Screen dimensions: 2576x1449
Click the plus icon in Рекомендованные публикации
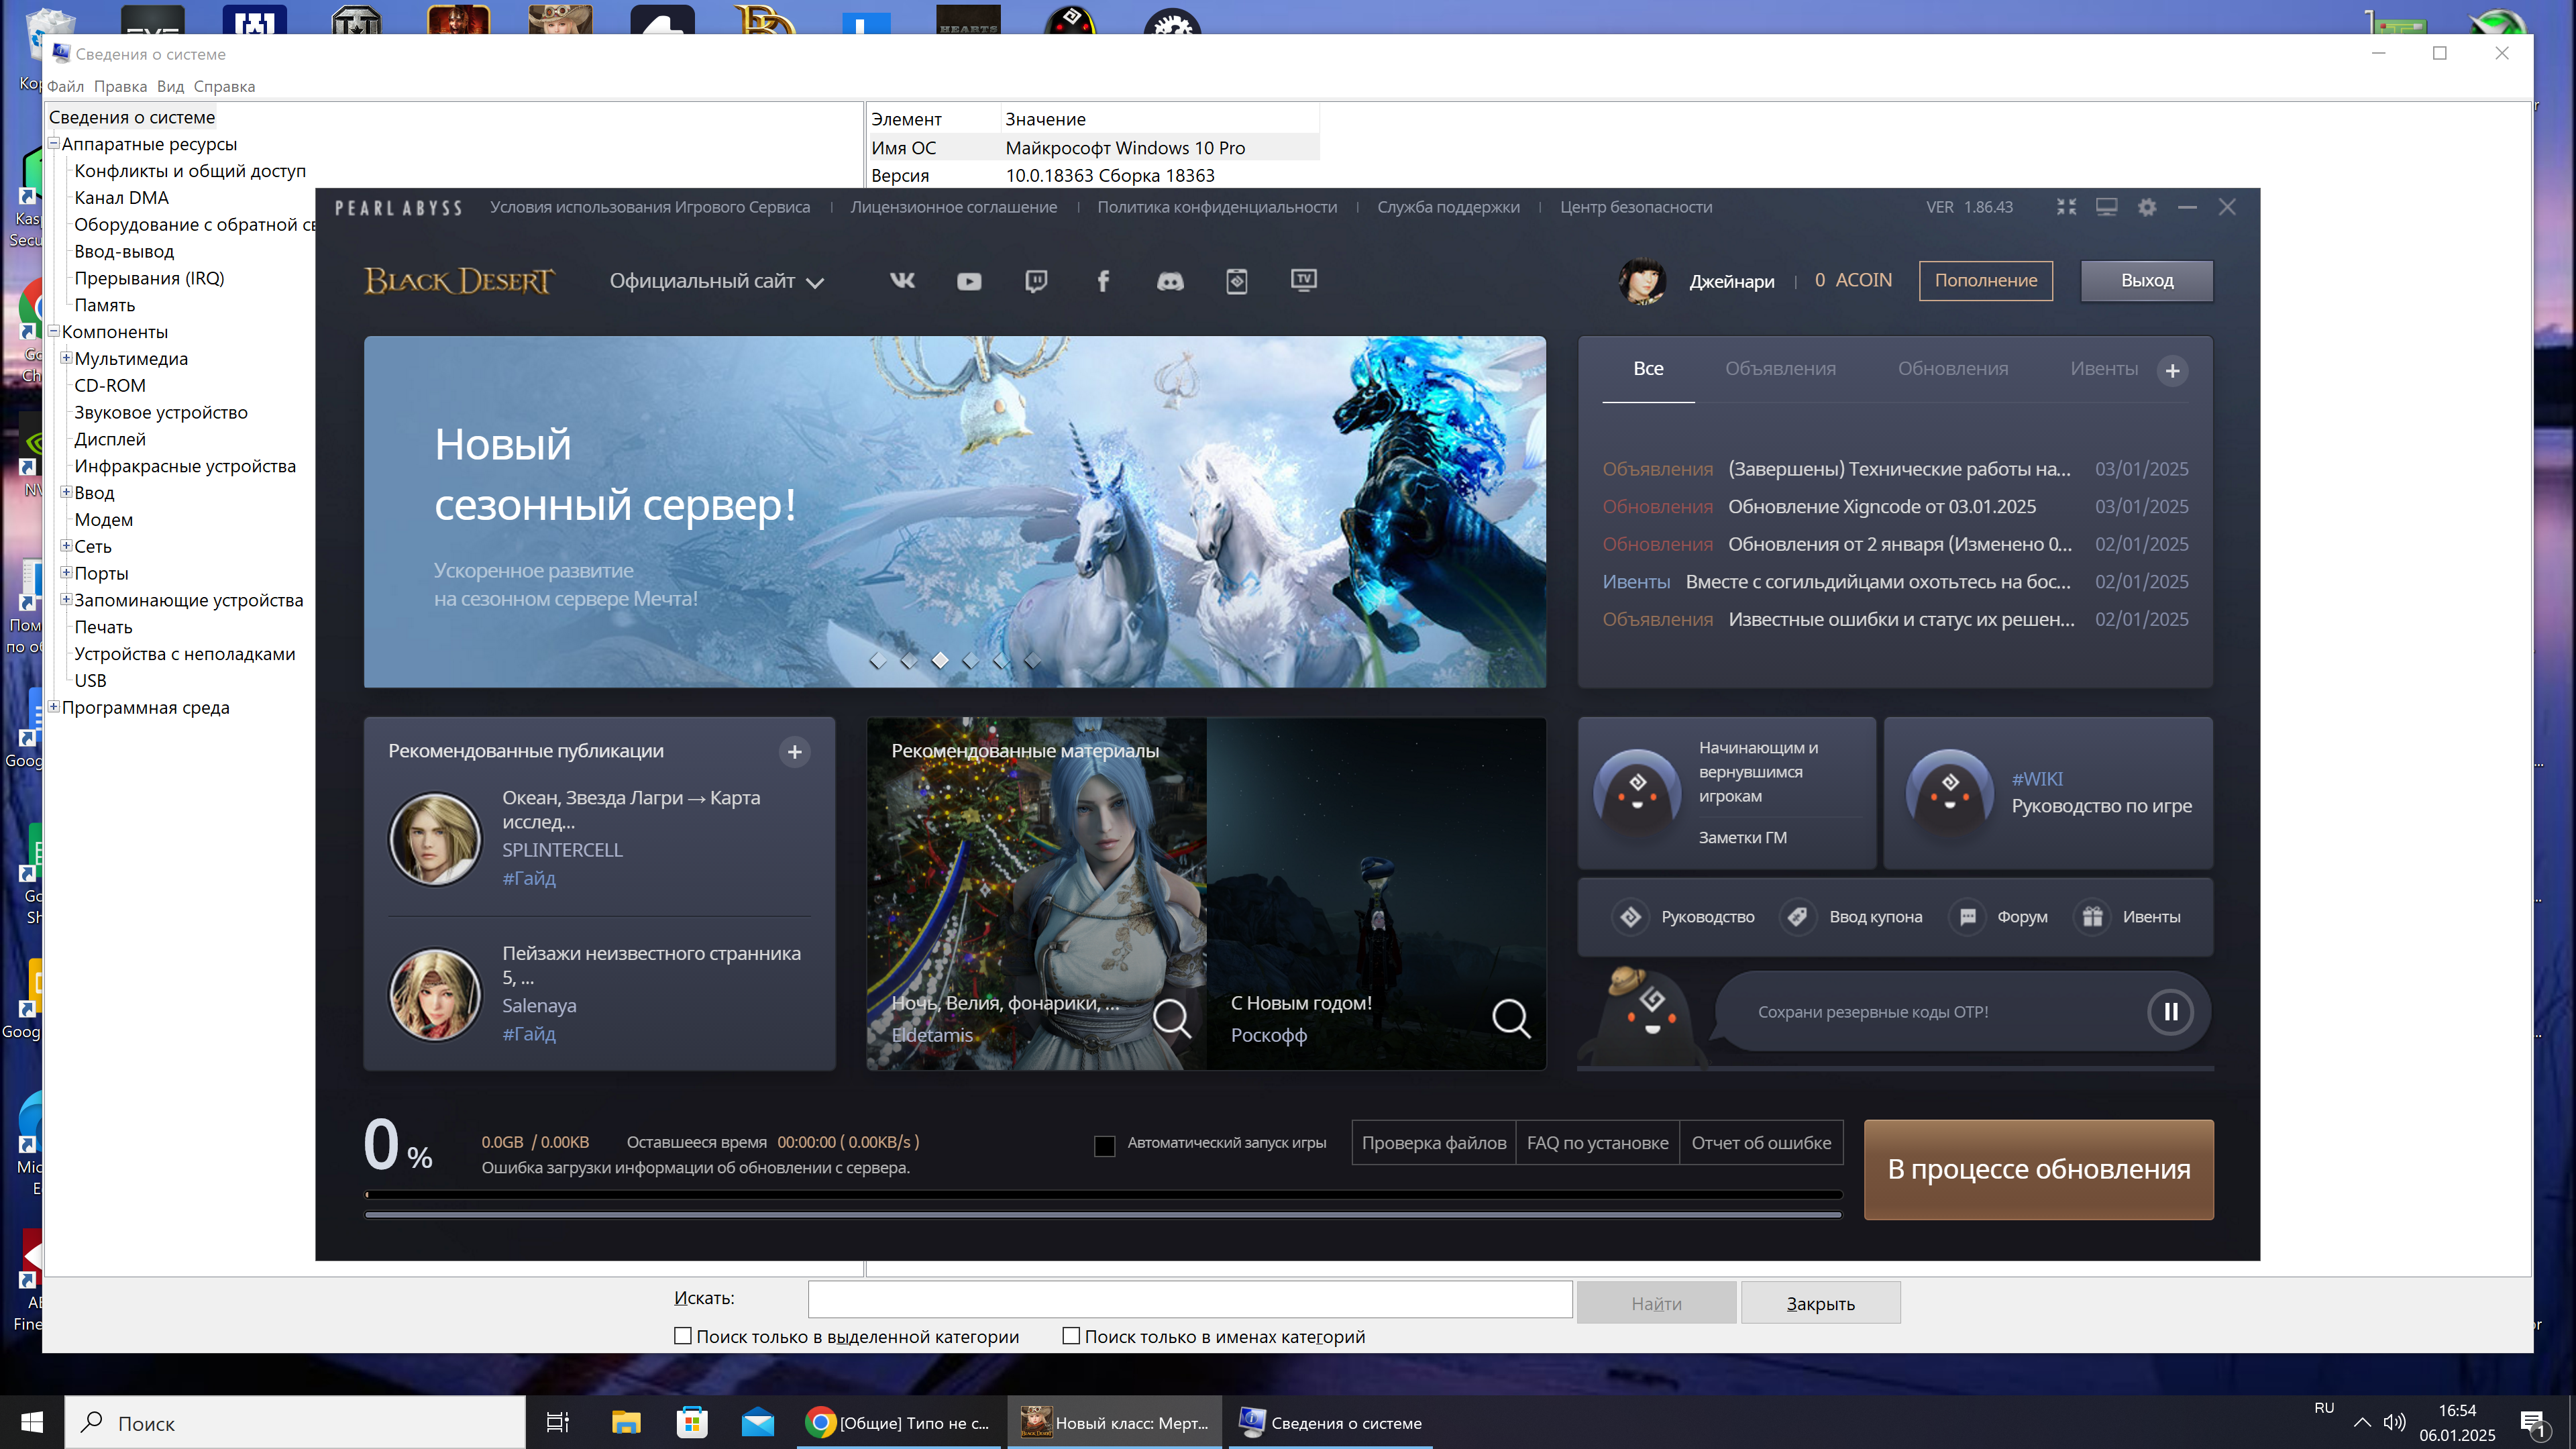795,752
